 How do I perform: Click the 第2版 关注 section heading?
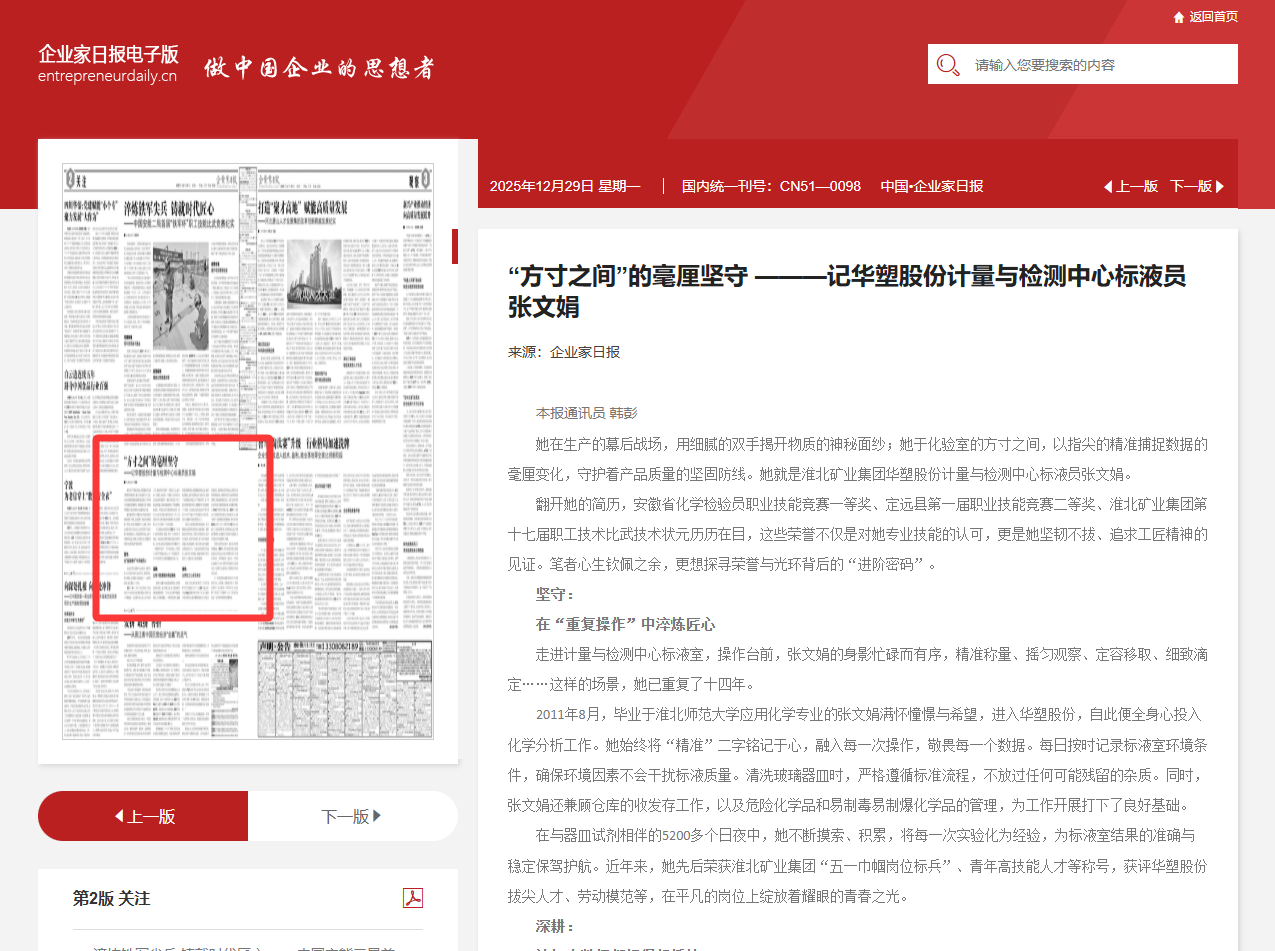(111, 898)
